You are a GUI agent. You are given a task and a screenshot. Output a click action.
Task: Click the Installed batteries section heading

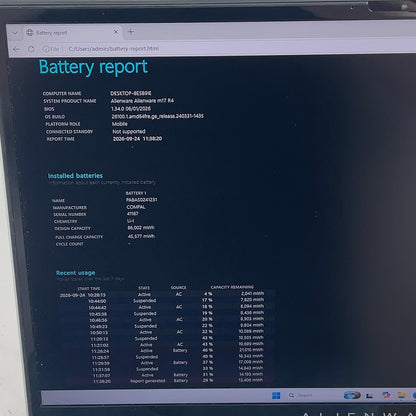pyautogui.click(x=75, y=176)
